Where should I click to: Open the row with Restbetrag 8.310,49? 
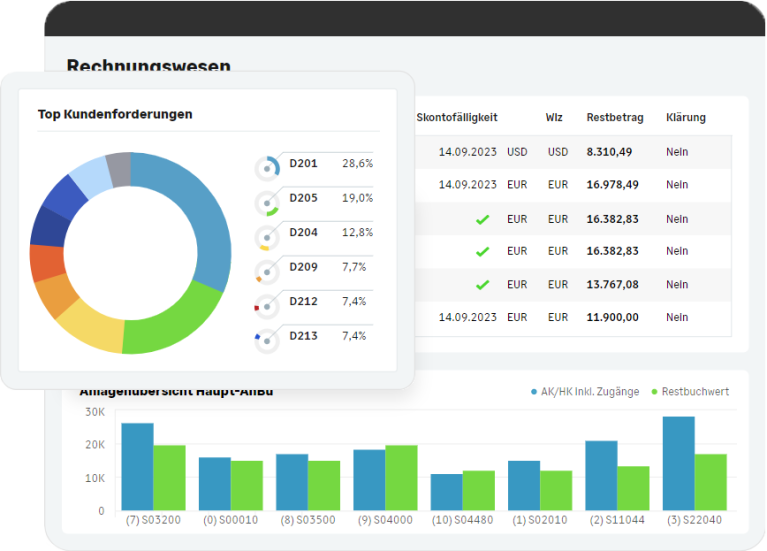[609, 152]
